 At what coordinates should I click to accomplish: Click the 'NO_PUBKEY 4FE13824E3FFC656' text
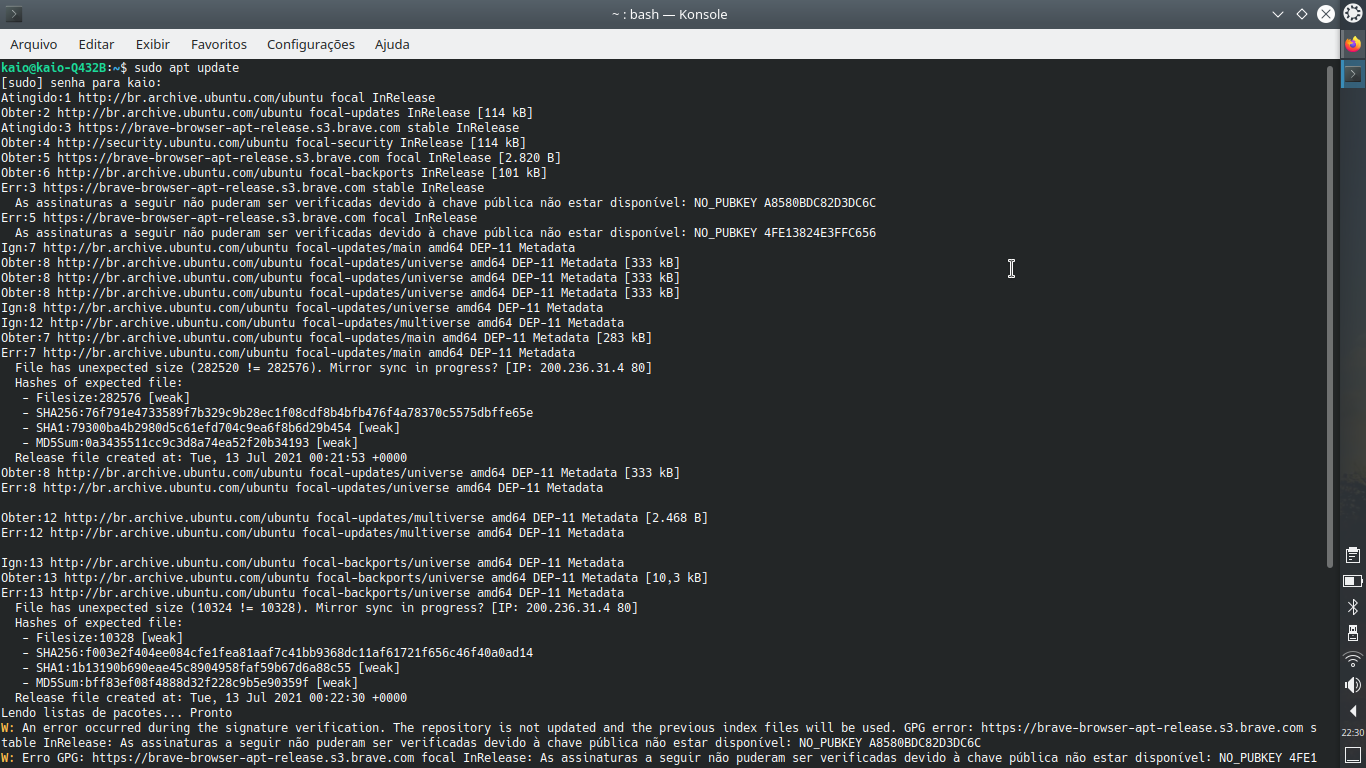785,233
